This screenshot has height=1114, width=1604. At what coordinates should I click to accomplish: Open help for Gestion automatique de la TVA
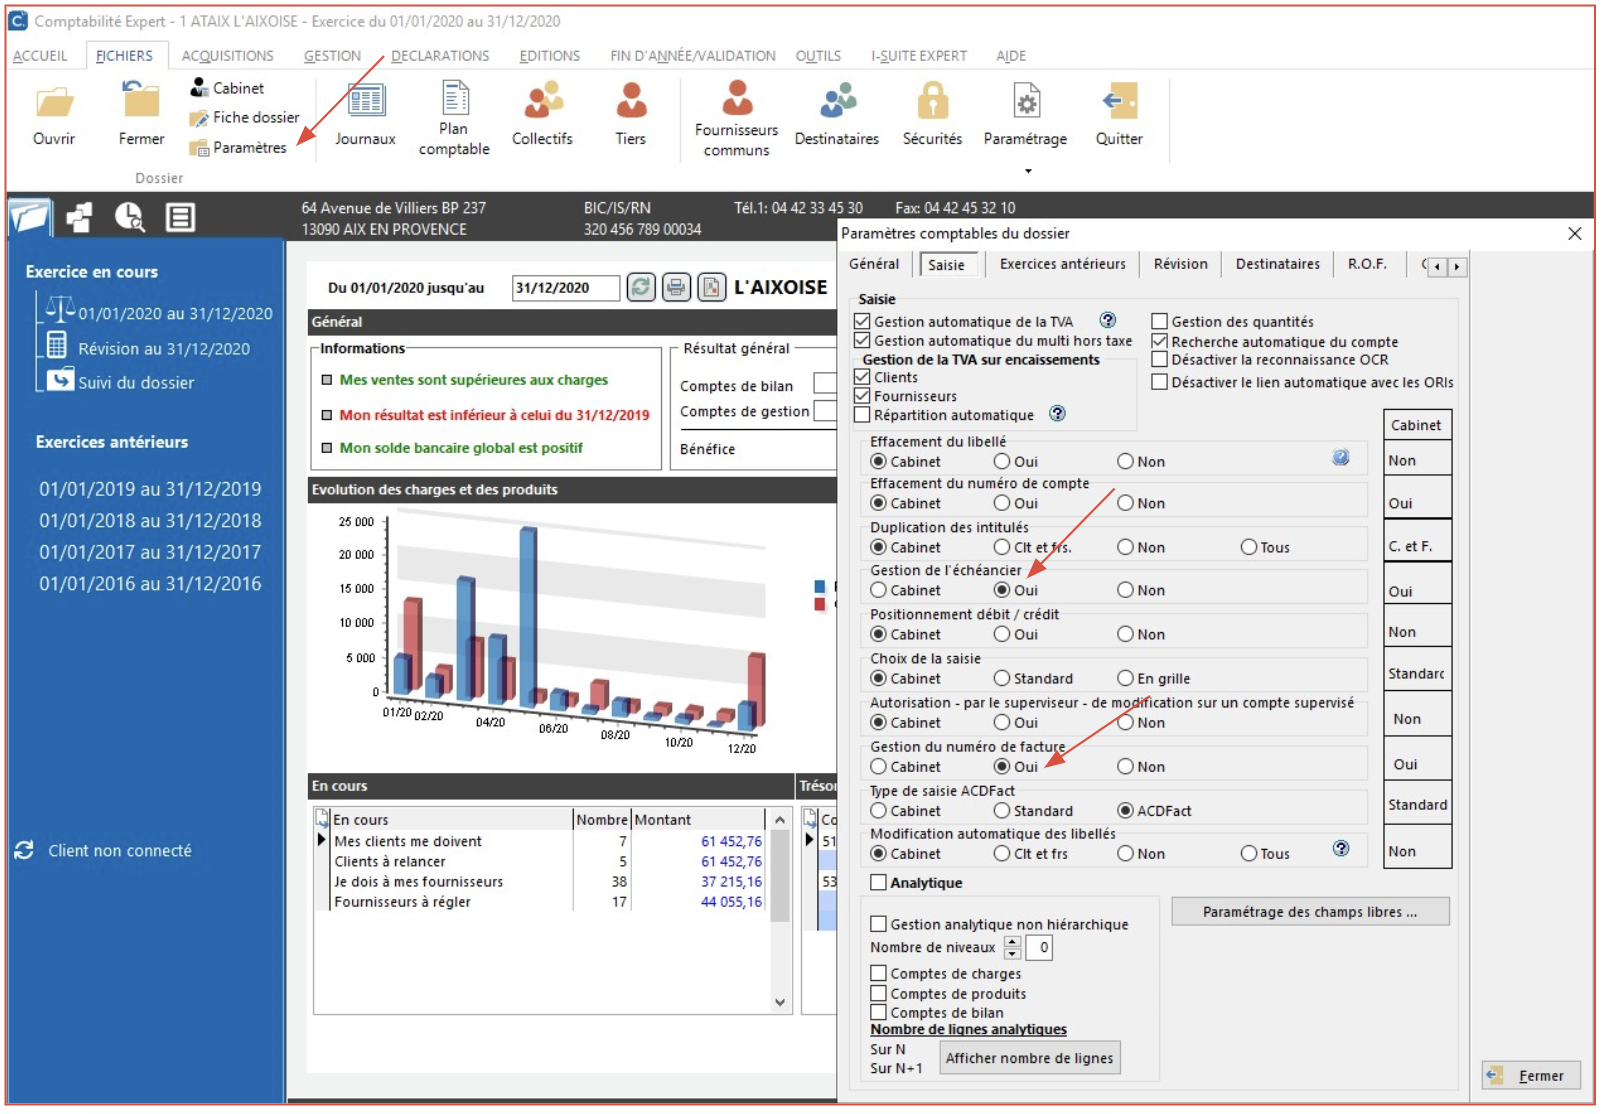click(x=1108, y=320)
